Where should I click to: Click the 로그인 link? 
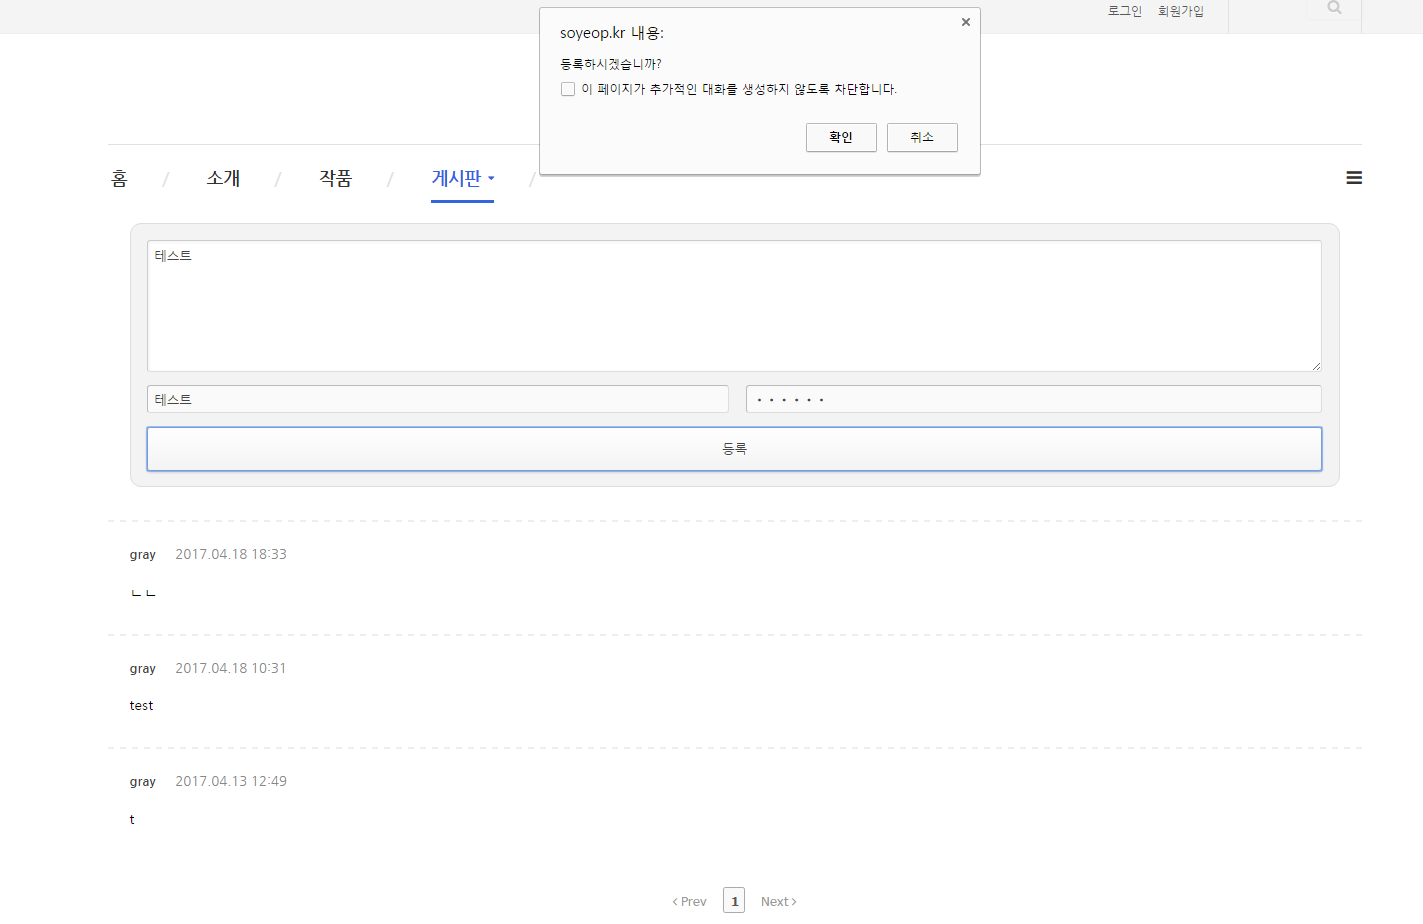(1123, 12)
